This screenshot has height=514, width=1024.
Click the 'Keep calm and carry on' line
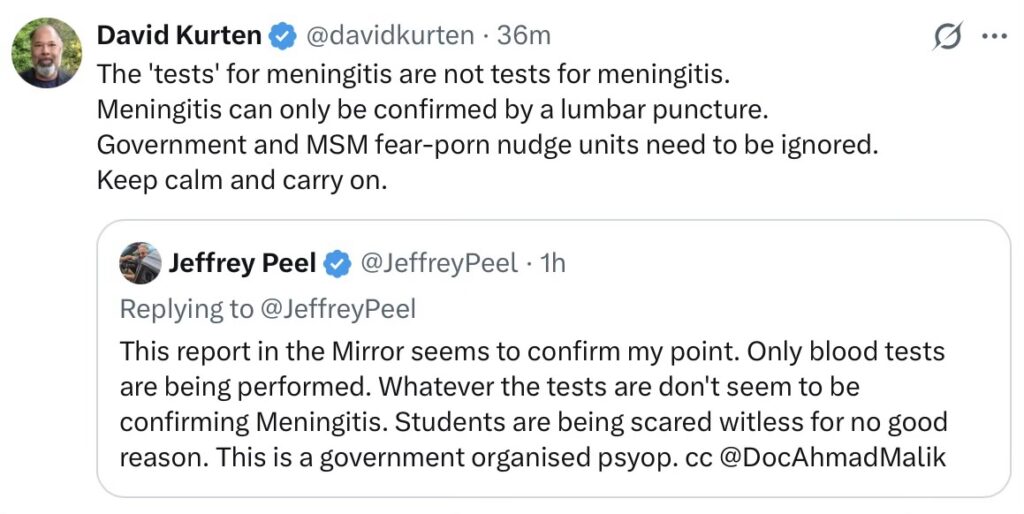pyautogui.click(x=241, y=181)
